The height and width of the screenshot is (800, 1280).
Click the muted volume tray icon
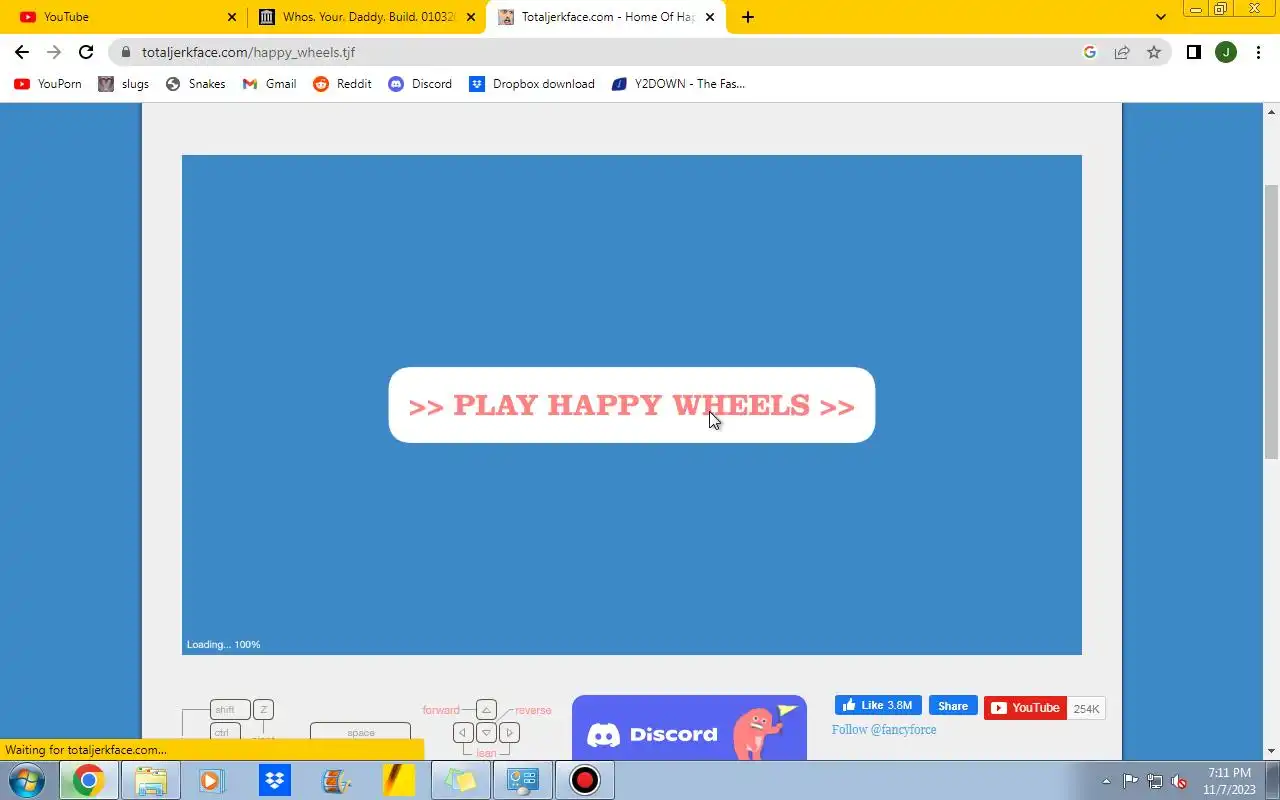tap(1179, 781)
